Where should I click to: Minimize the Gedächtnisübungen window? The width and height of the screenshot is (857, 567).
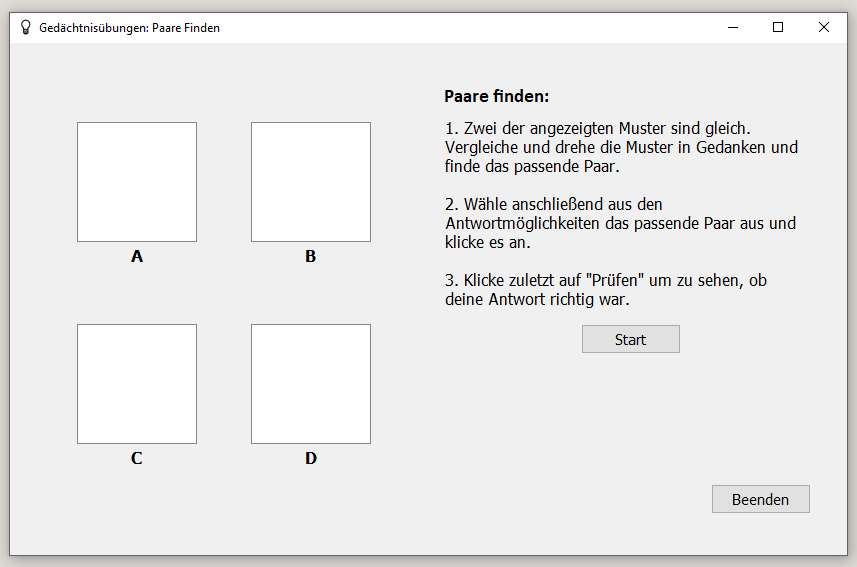(x=733, y=27)
